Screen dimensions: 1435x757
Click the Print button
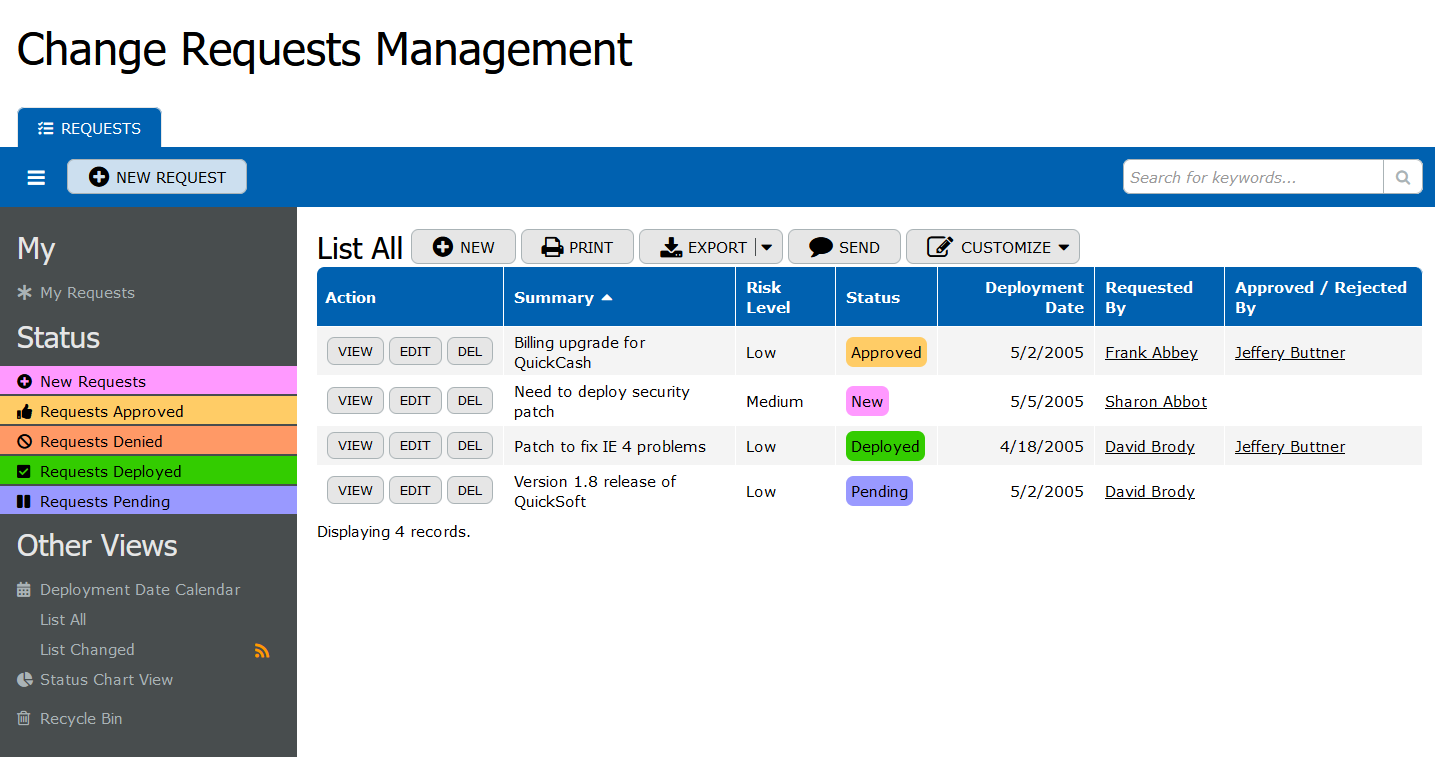577,247
